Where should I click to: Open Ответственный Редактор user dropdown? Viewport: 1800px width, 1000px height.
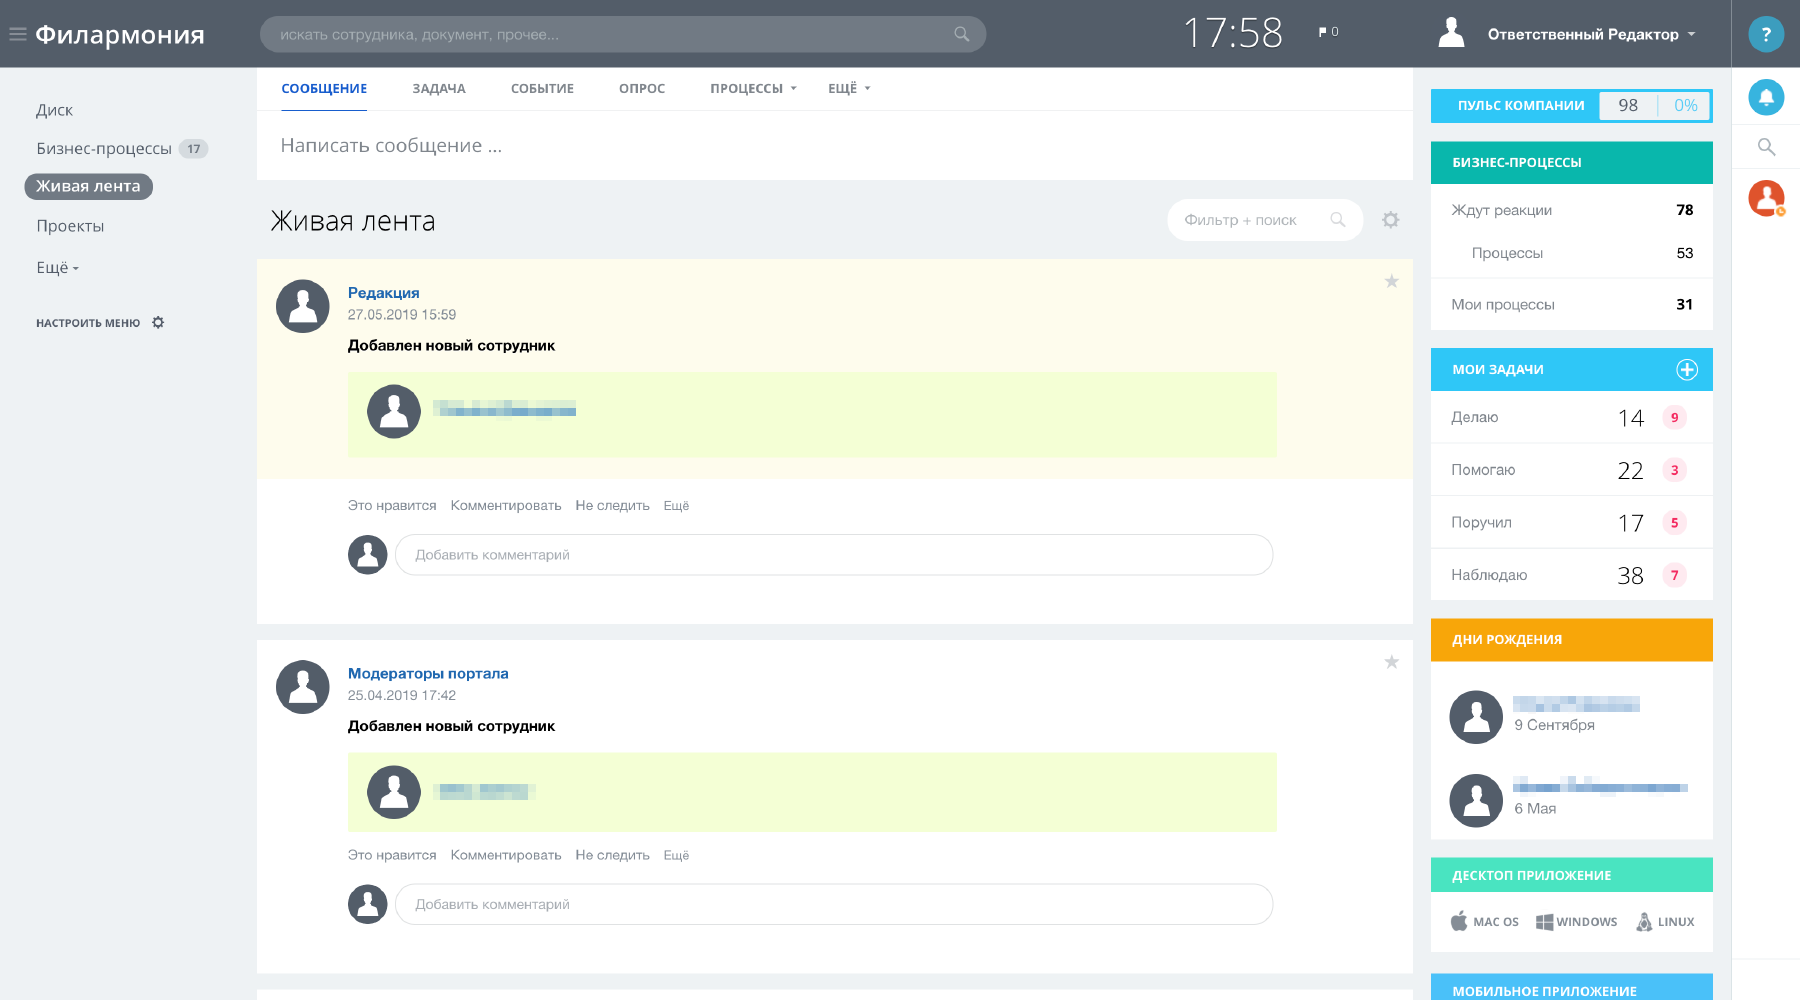click(x=1590, y=34)
